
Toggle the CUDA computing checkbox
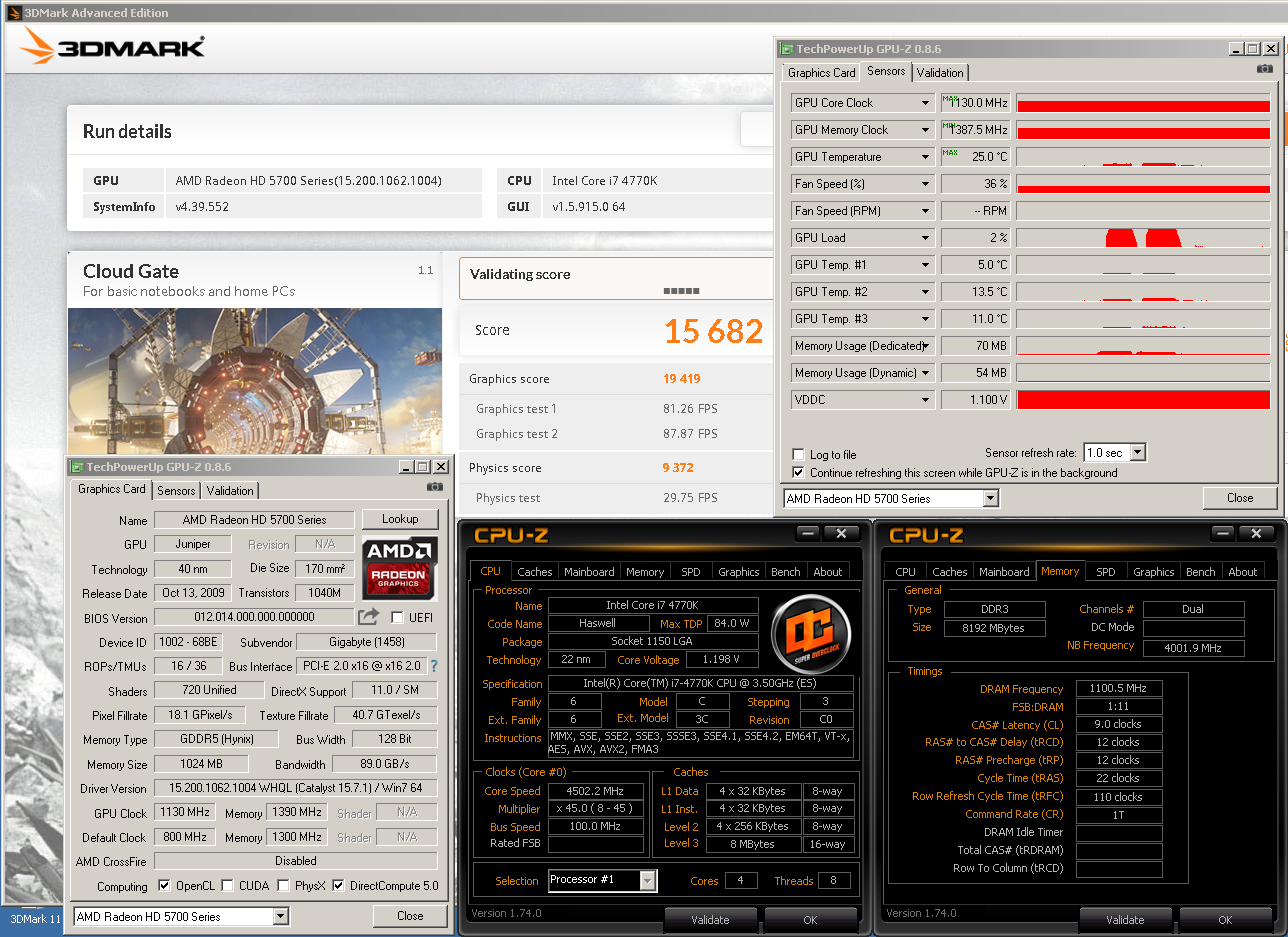click(227, 886)
